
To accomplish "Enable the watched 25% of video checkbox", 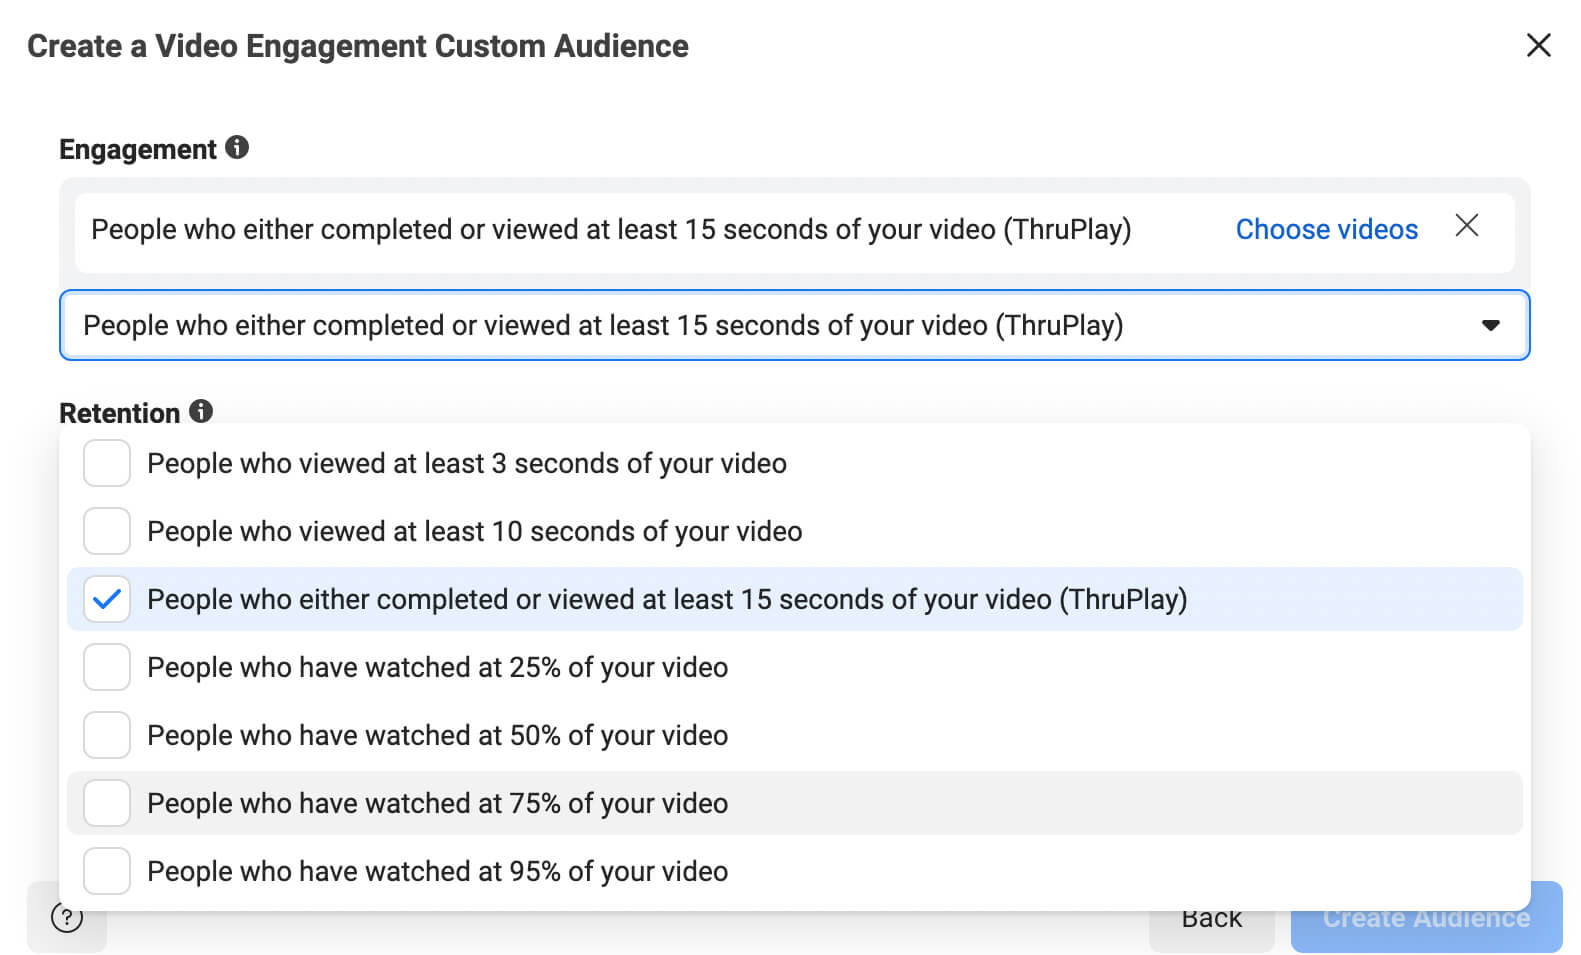I will pos(107,667).
